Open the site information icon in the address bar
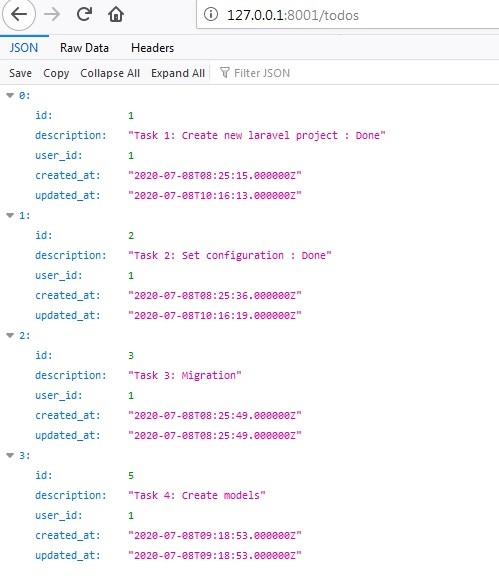 [x=211, y=14]
